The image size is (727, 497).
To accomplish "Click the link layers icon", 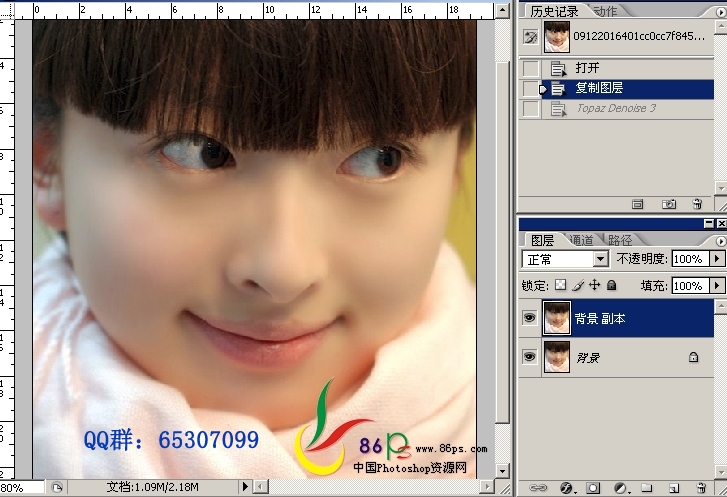I will coord(538,487).
